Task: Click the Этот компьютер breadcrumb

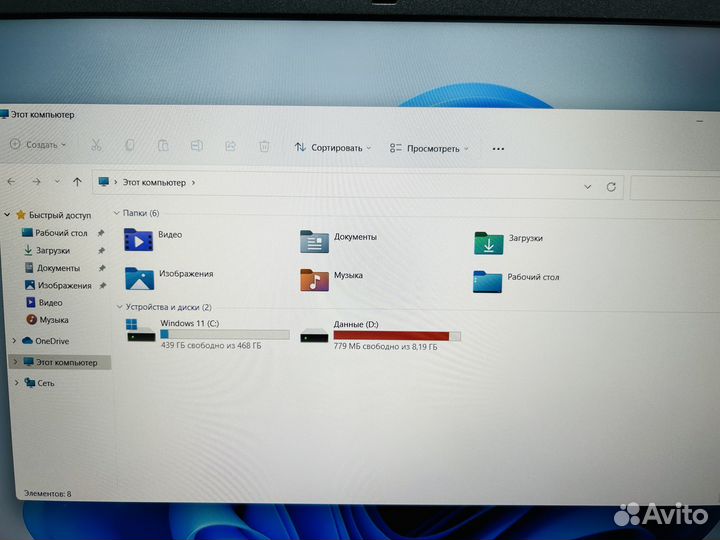Action: (x=154, y=183)
